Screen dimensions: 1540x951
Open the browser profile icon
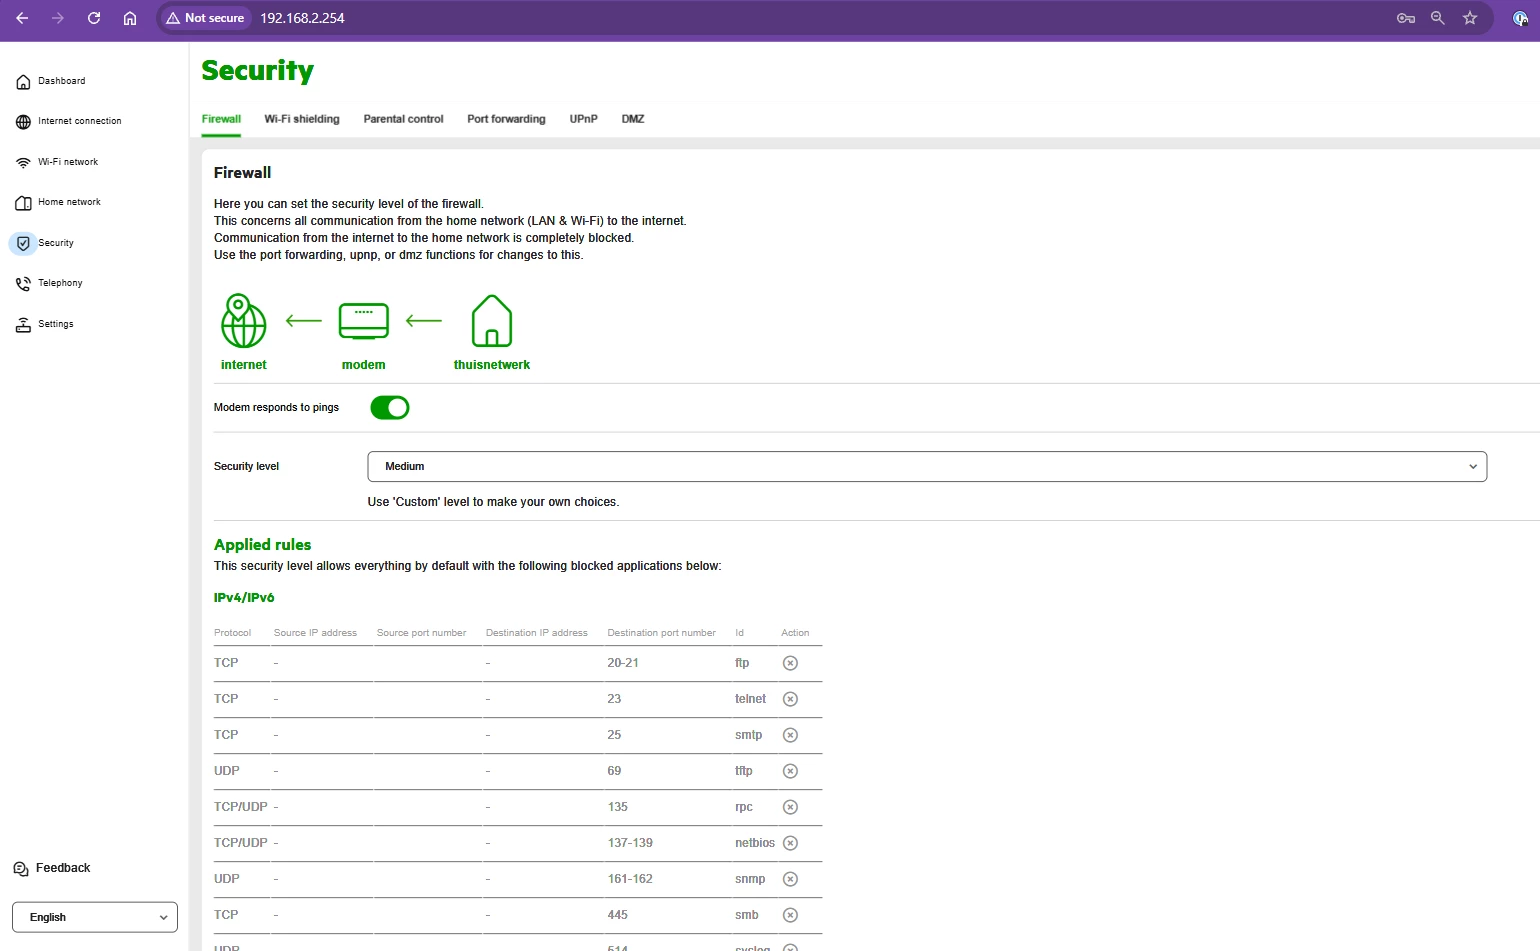pyautogui.click(x=1520, y=18)
